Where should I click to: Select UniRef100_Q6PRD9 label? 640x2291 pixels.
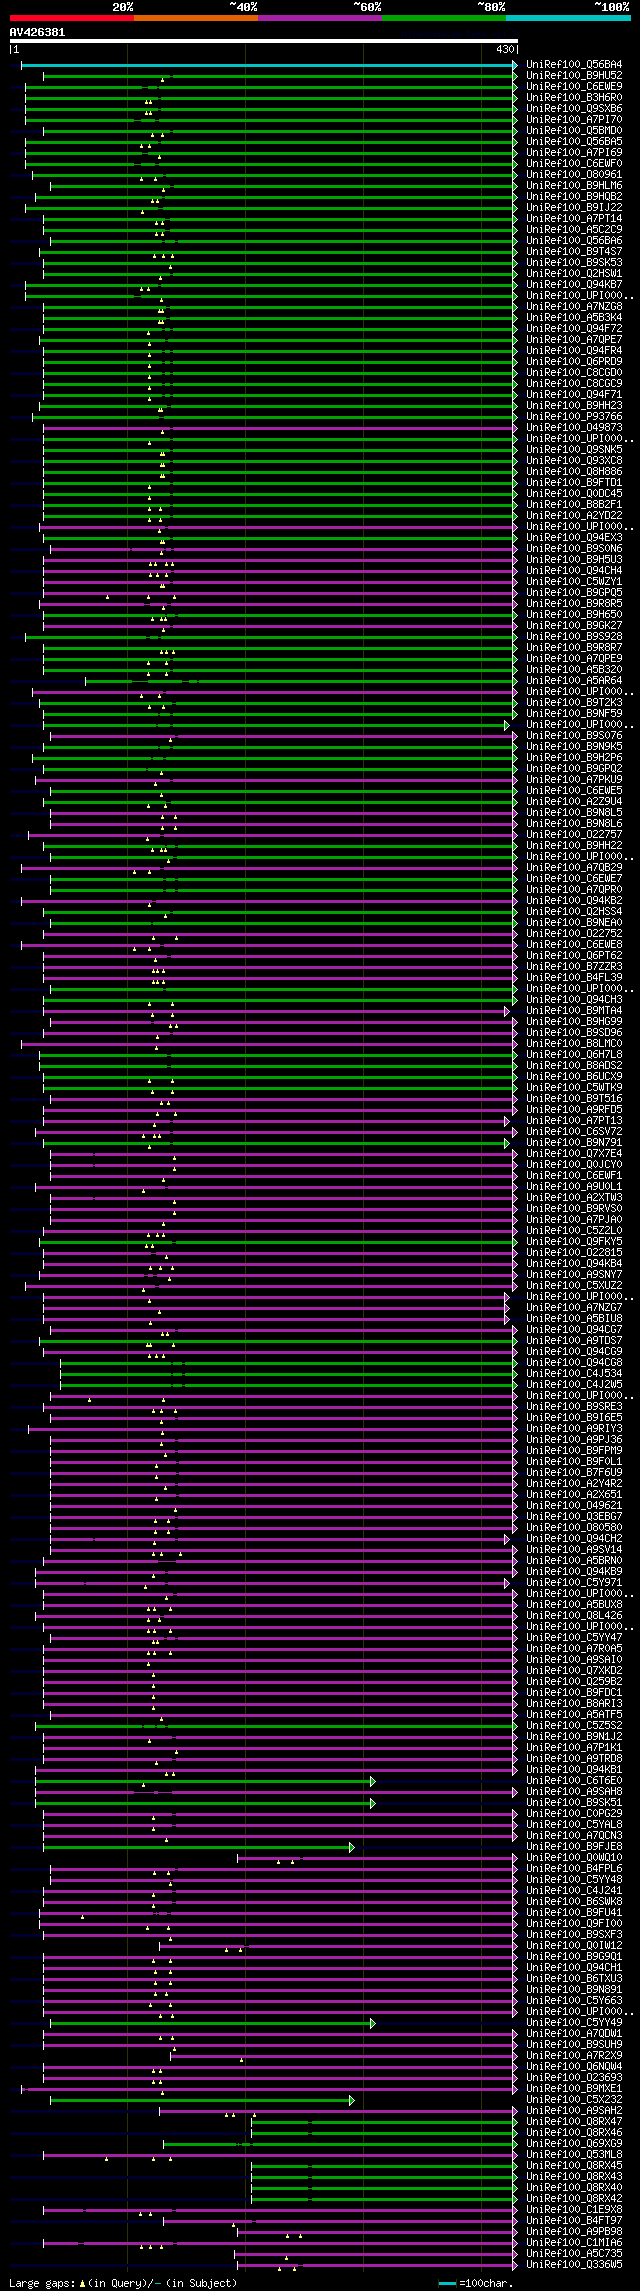point(574,362)
